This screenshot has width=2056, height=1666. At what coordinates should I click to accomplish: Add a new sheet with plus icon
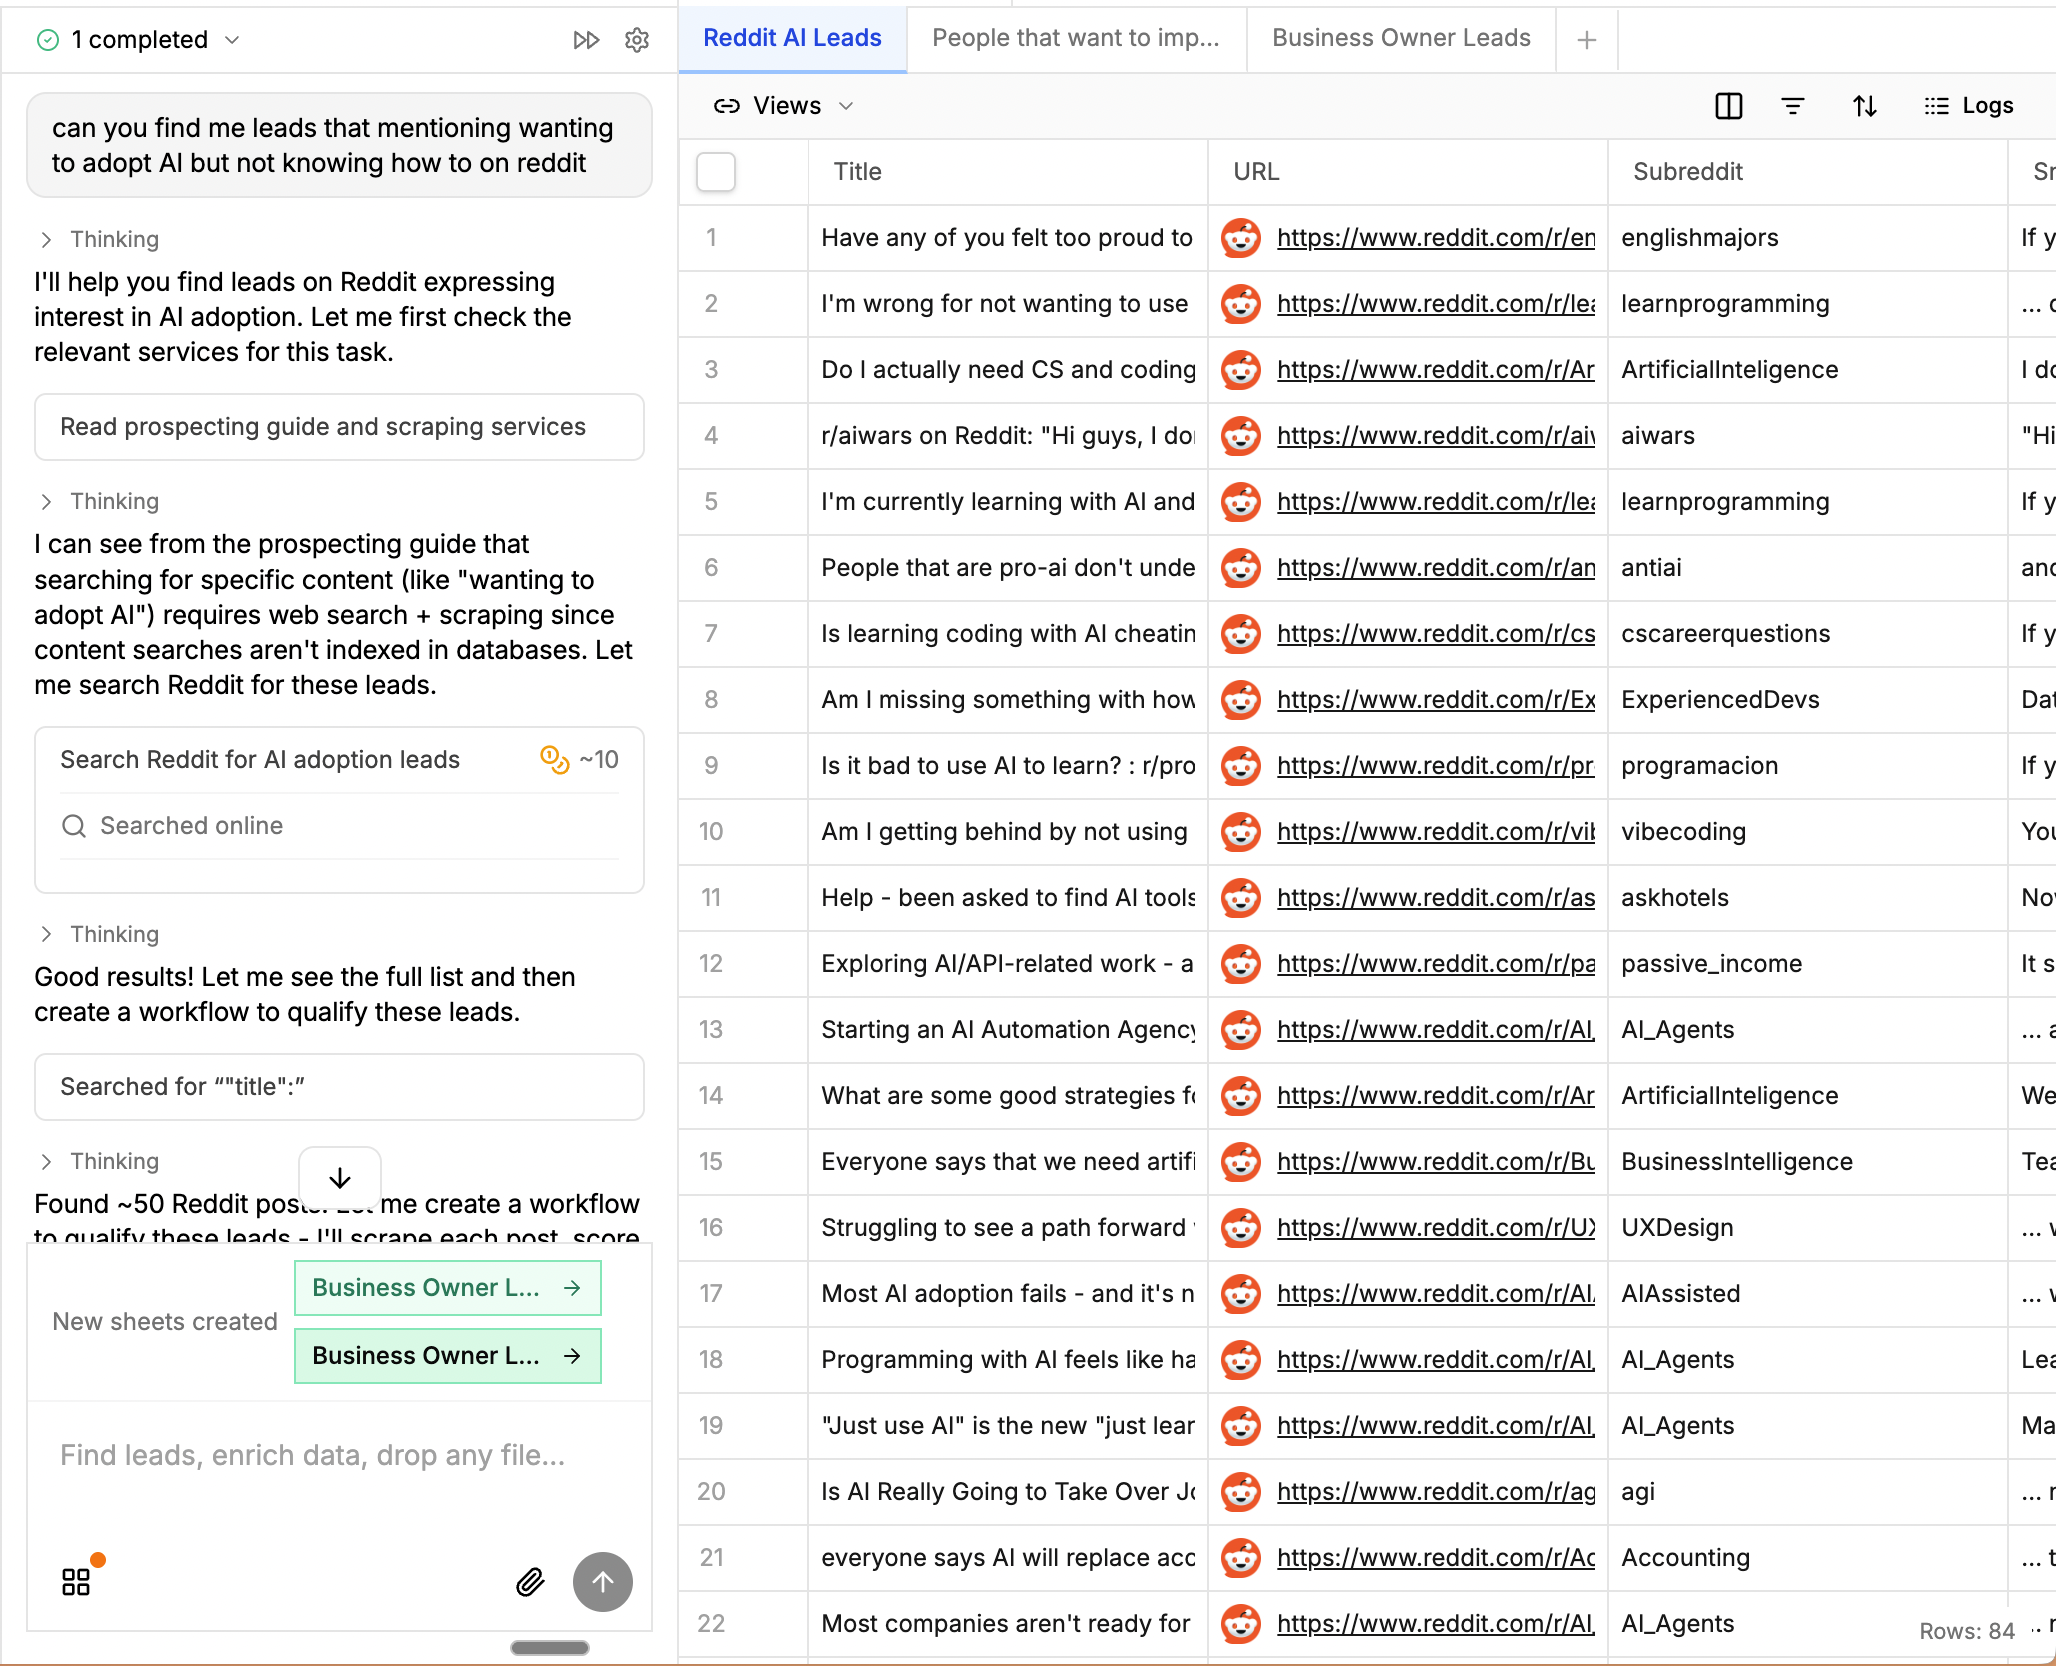point(1586,40)
